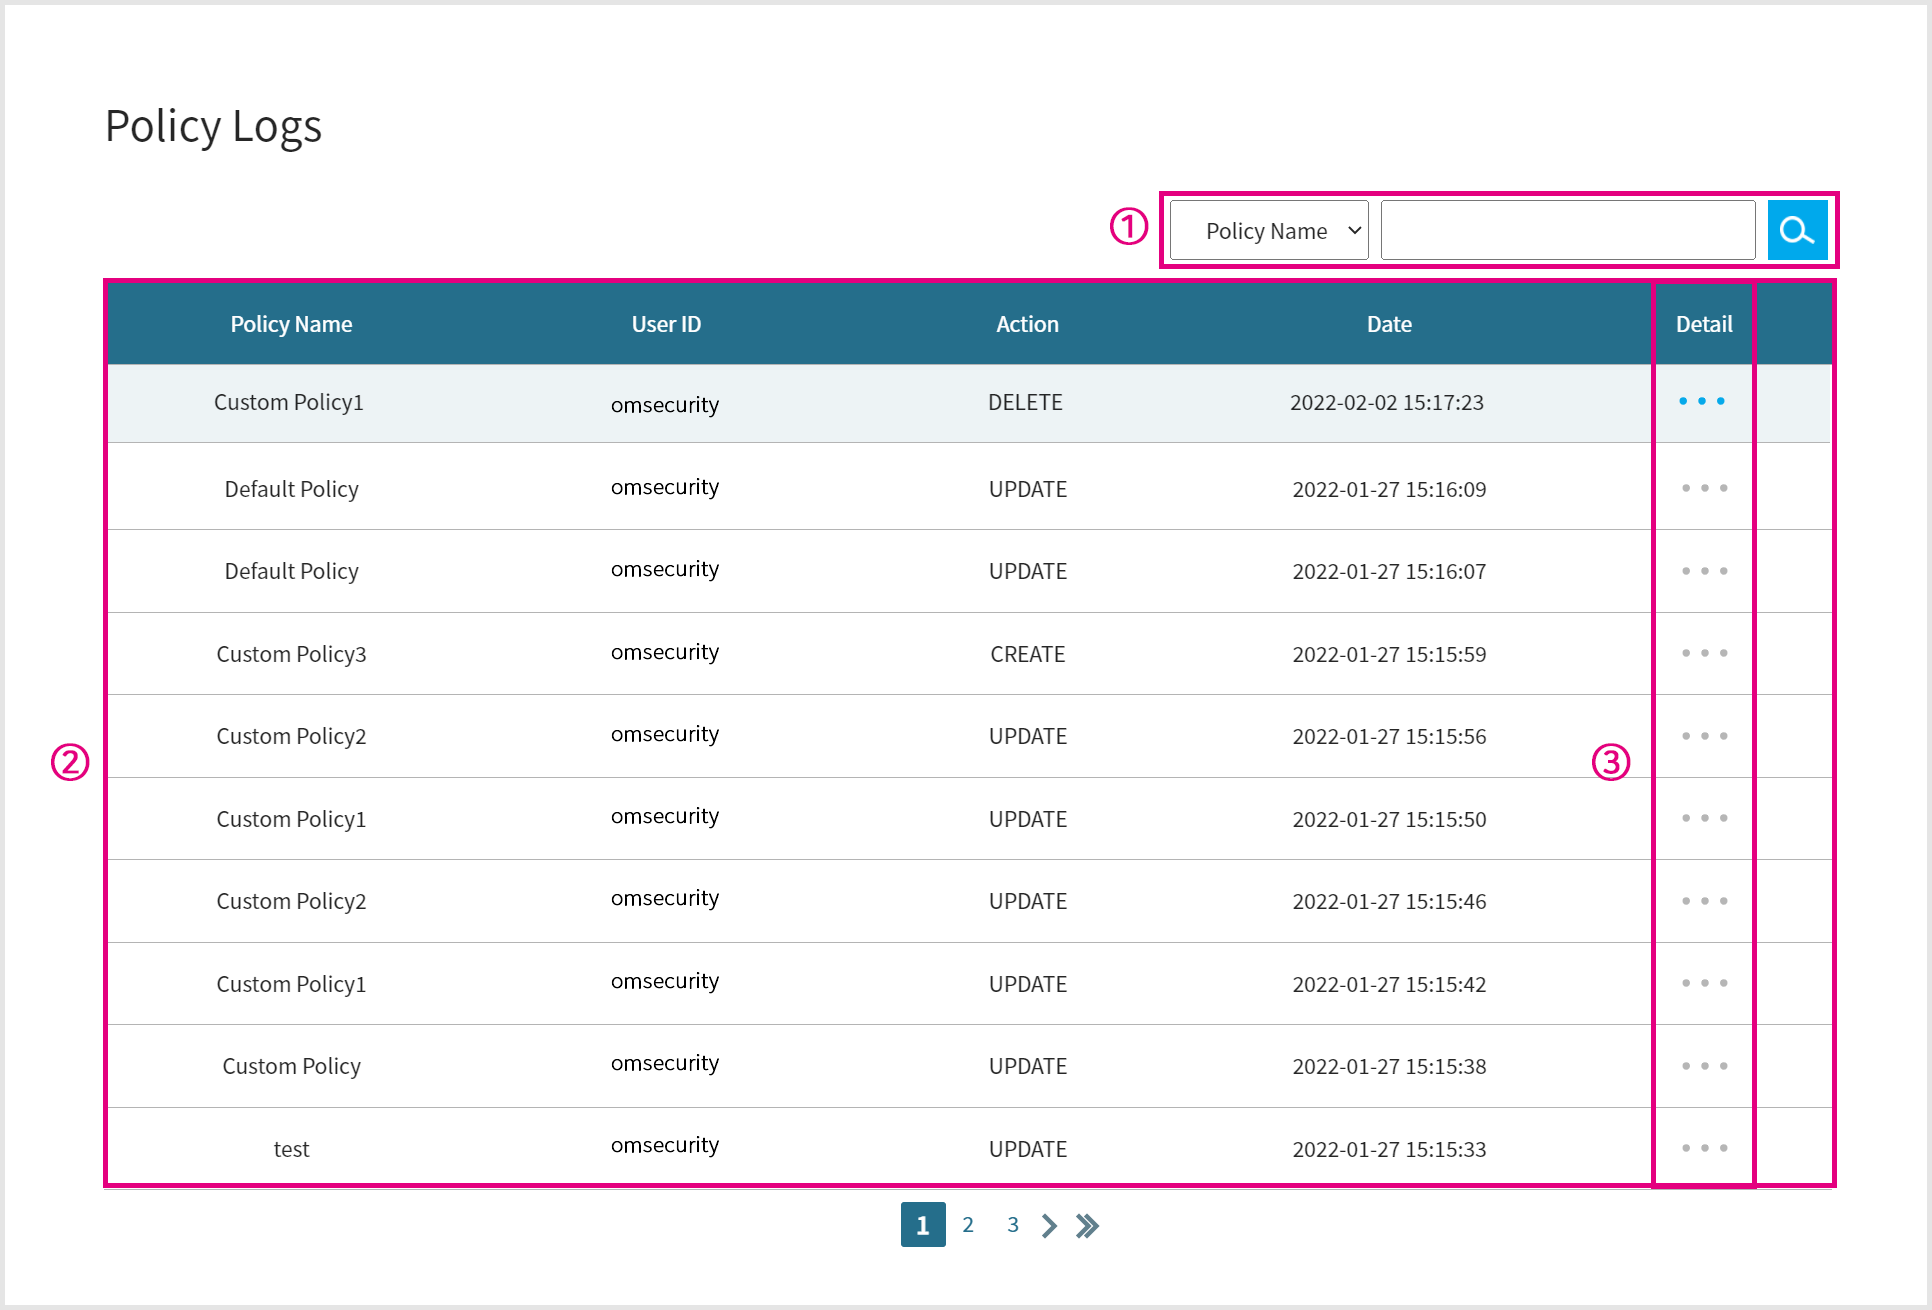1932x1310 pixels.
Task: Click the date 2022-01-27 15:16:09
Action: point(1389,489)
